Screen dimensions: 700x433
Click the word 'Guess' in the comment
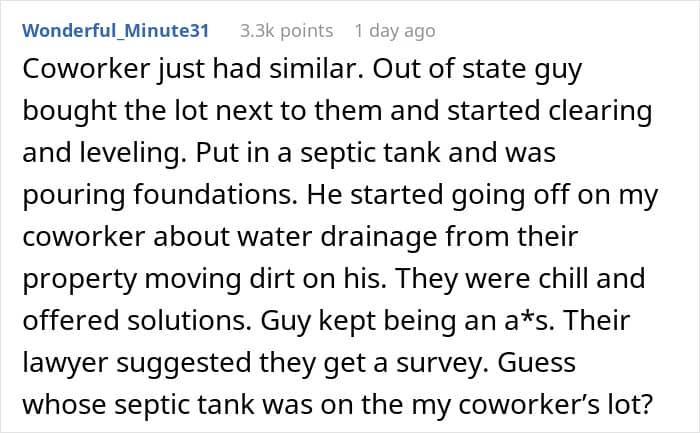pyautogui.click(x=537, y=362)
